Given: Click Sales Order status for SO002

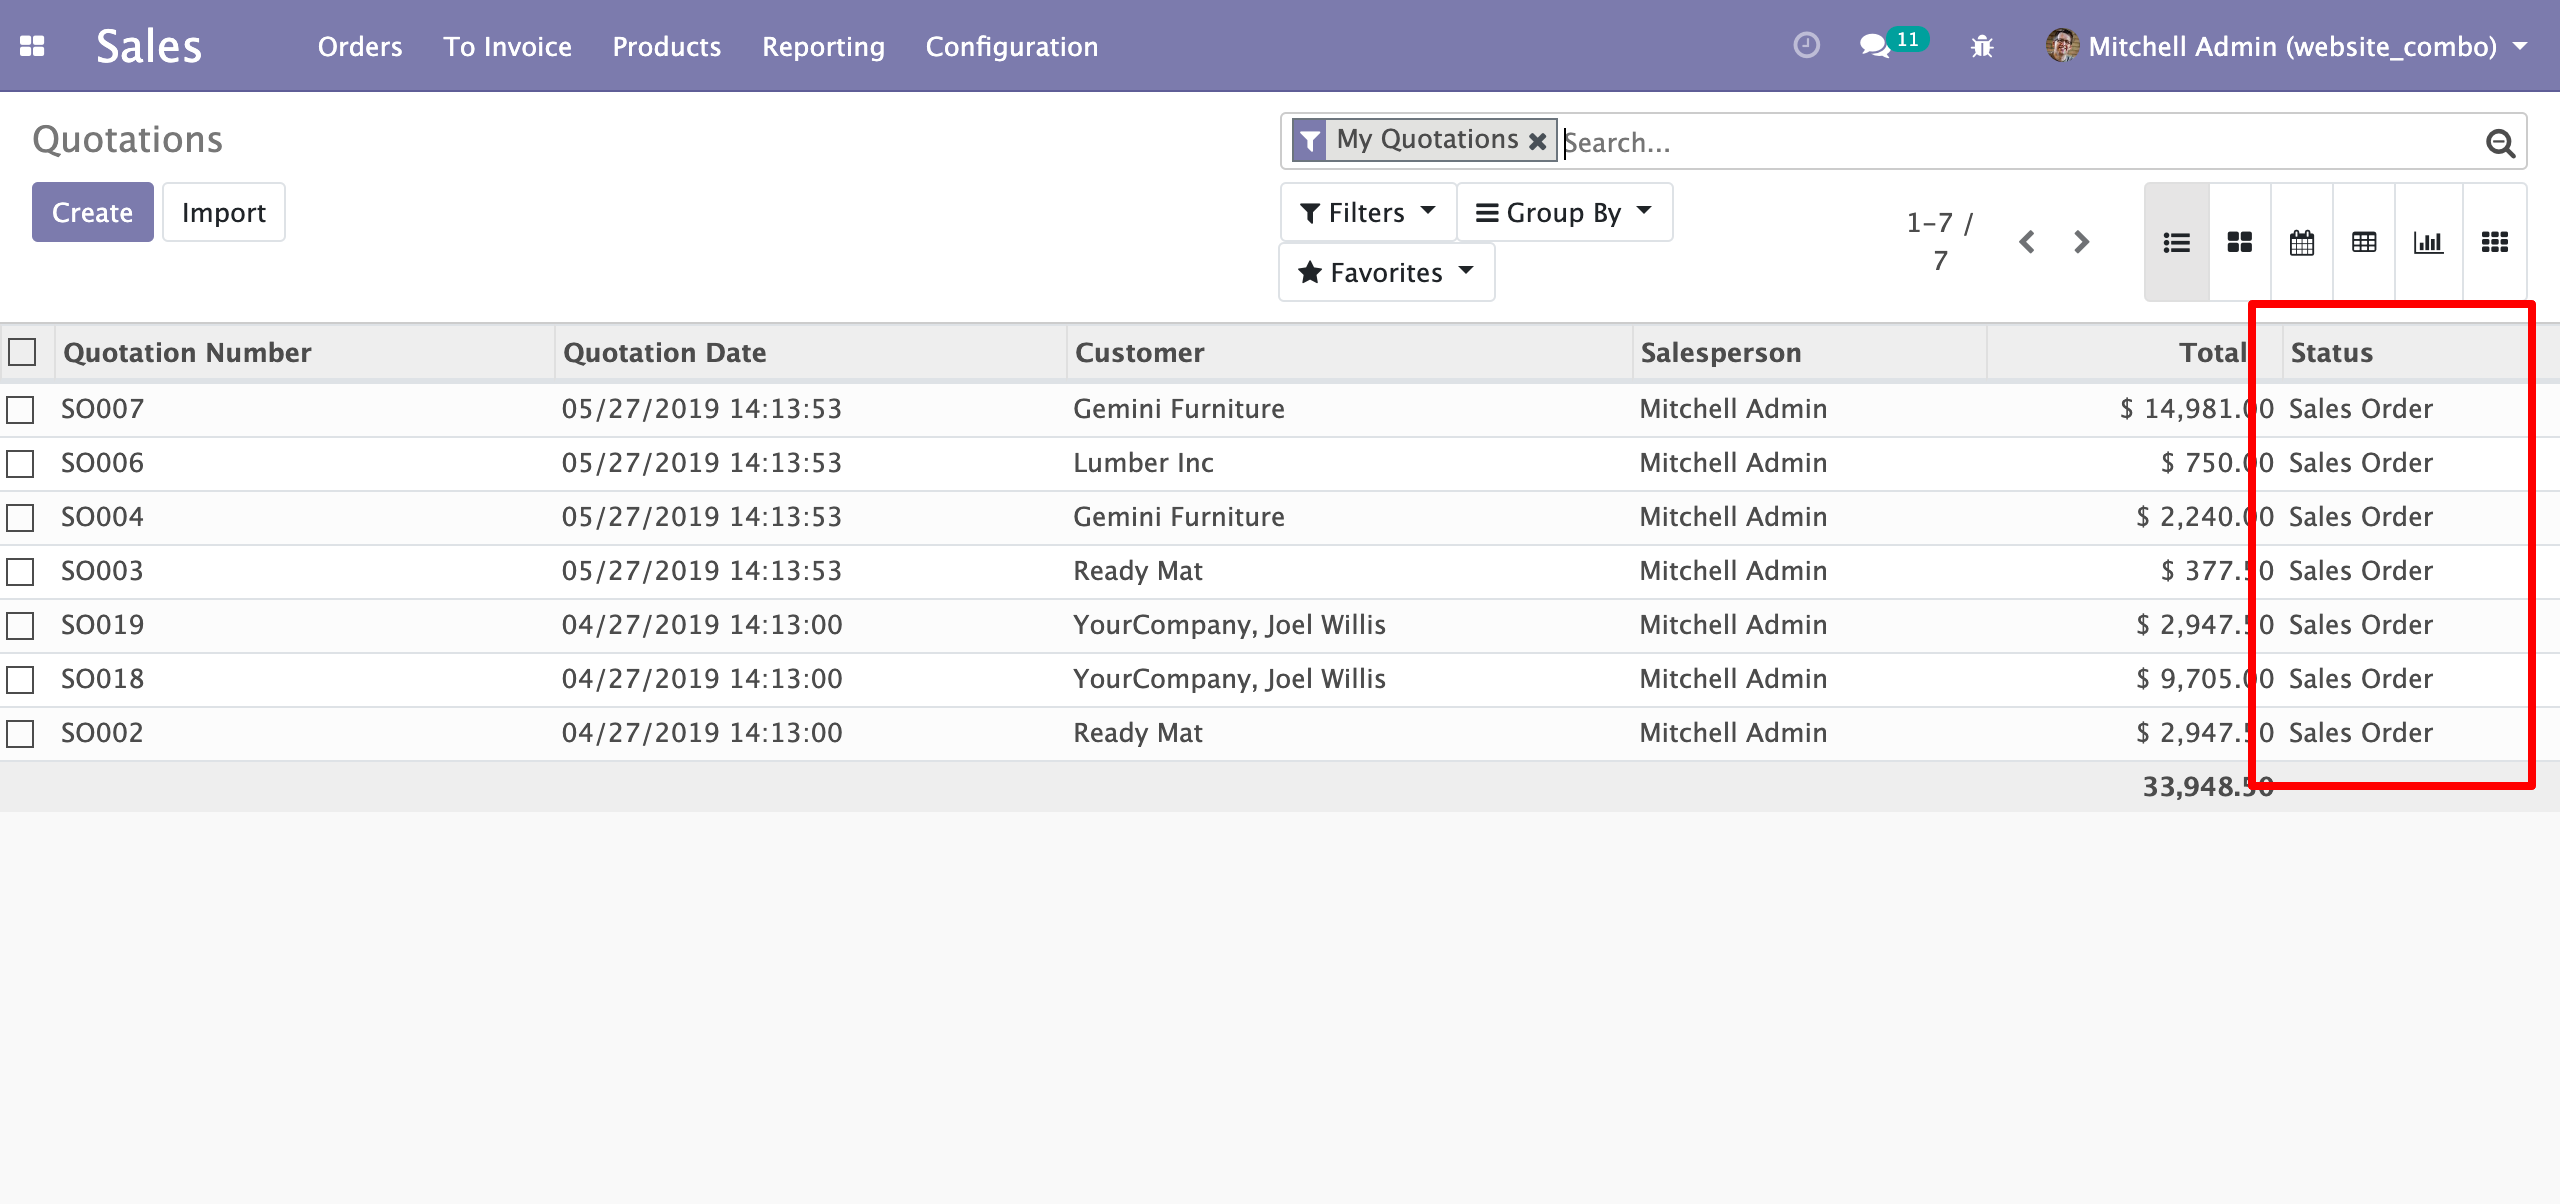Looking at the screenshot, I should (2360, 733).
